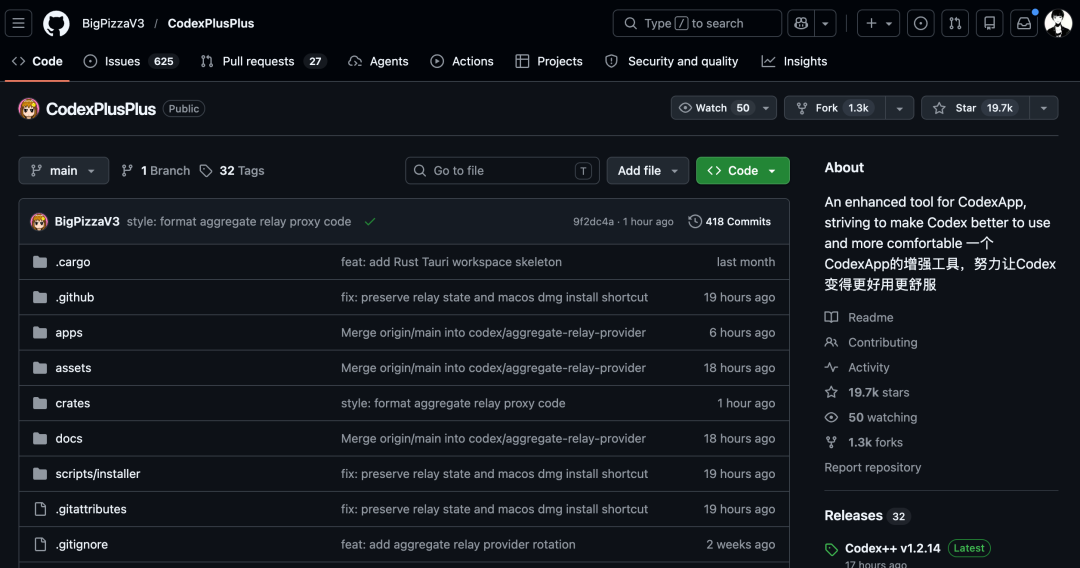This screenshot has width=1080, height=568.
Task: Click the Readme book icon
Action: click(831, 317)
